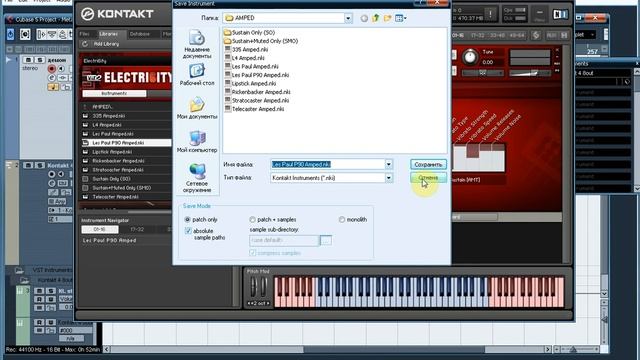Create new folder icon in save dialog
640x360 pixels.
point(387,18)
